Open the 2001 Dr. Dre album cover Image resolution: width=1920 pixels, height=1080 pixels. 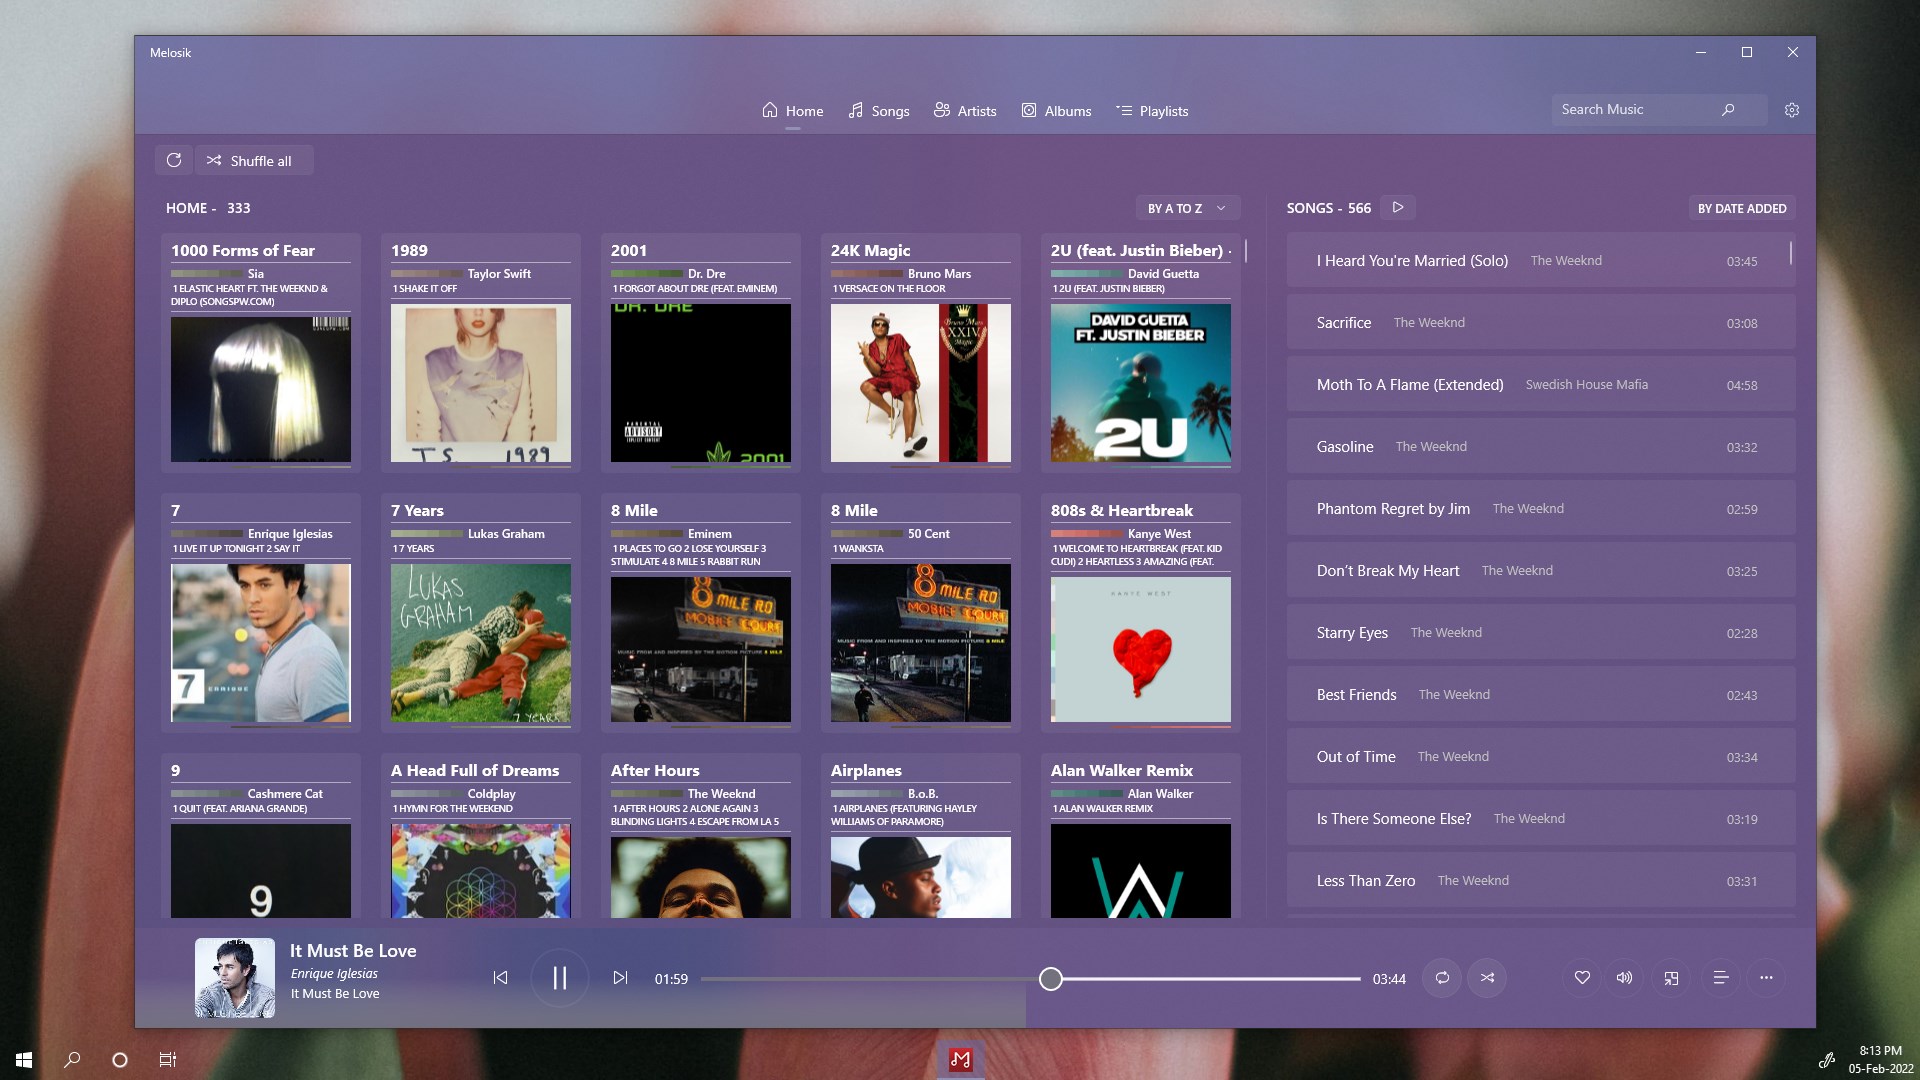(701, 383)
